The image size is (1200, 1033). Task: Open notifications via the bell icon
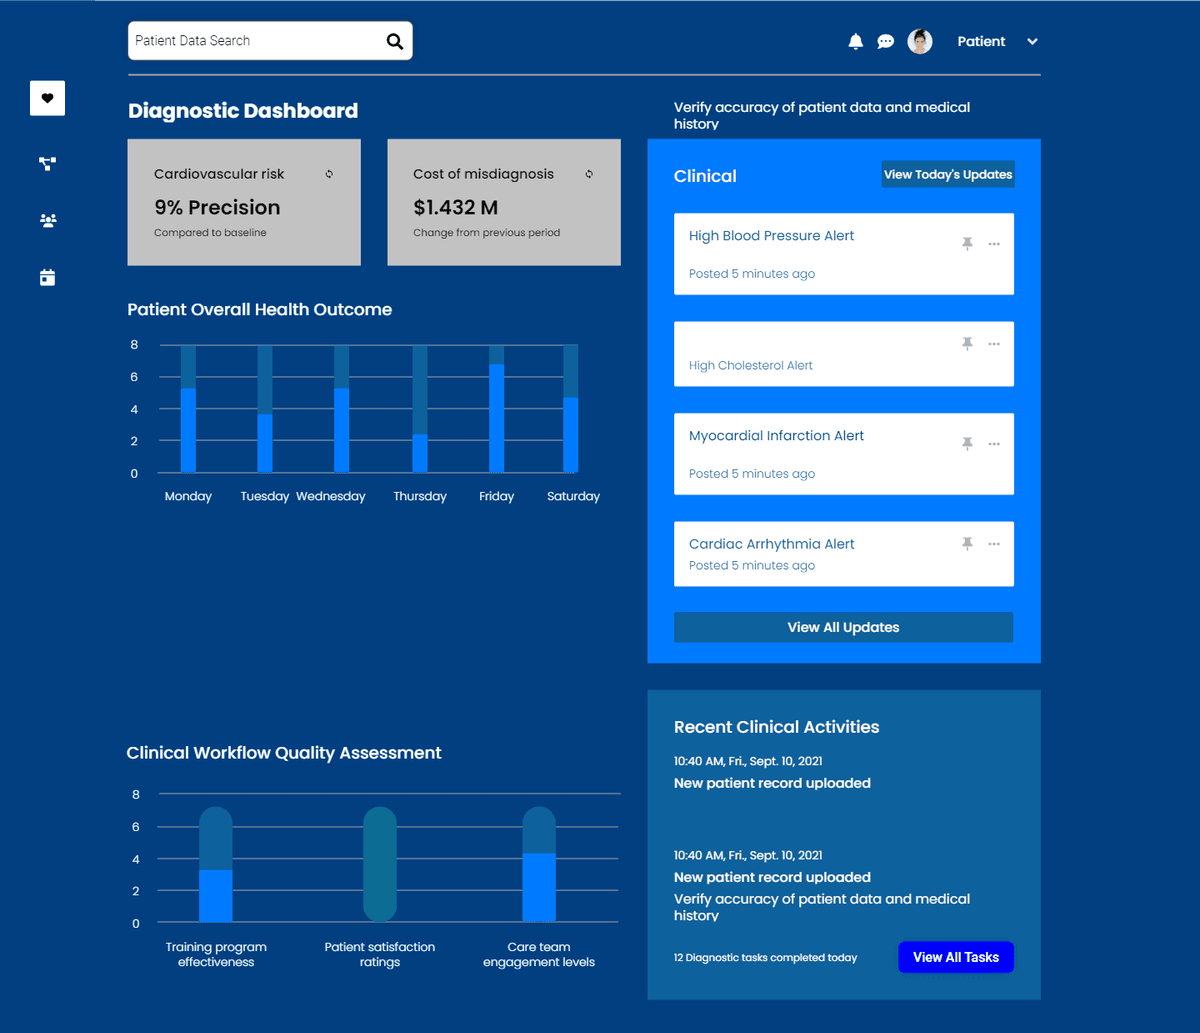click(855, 41)
